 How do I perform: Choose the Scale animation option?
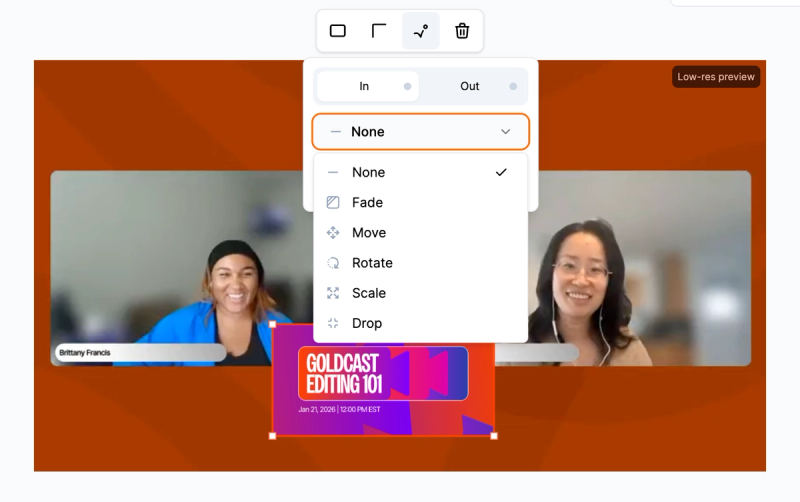[420, 293]
